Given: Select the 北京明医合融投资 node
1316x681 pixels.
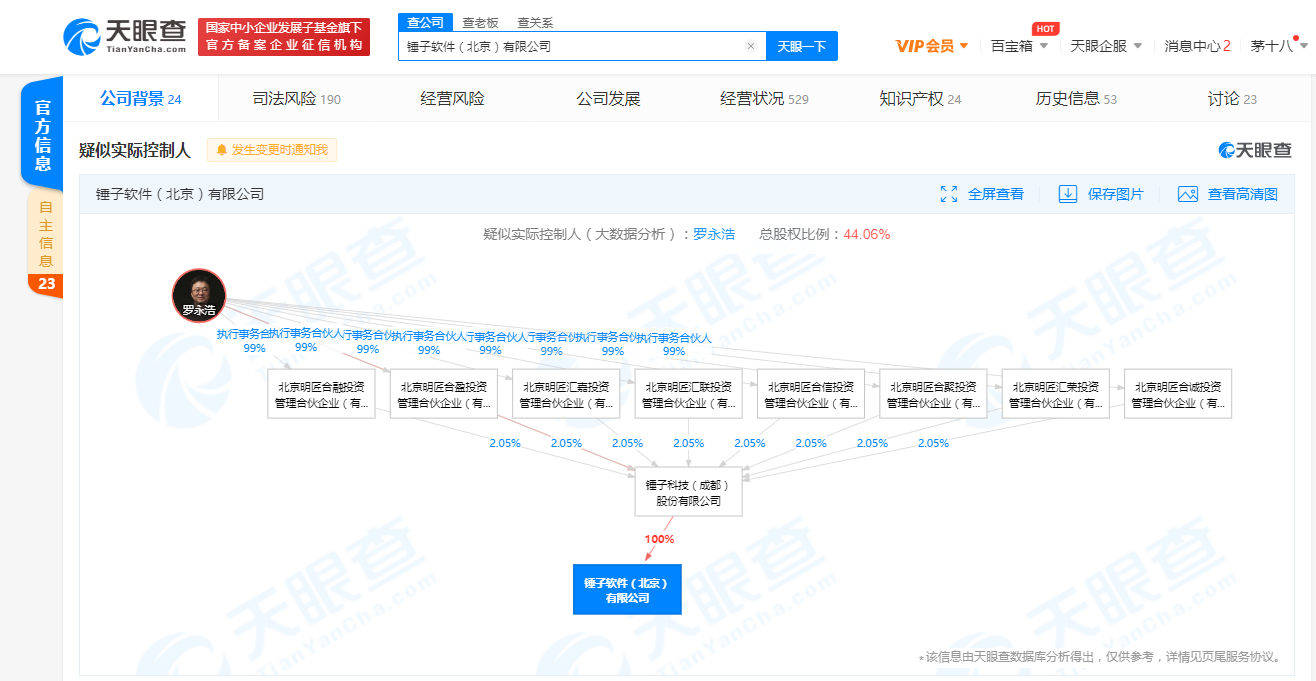Looking at the screenshot, I should coord(321,394).
